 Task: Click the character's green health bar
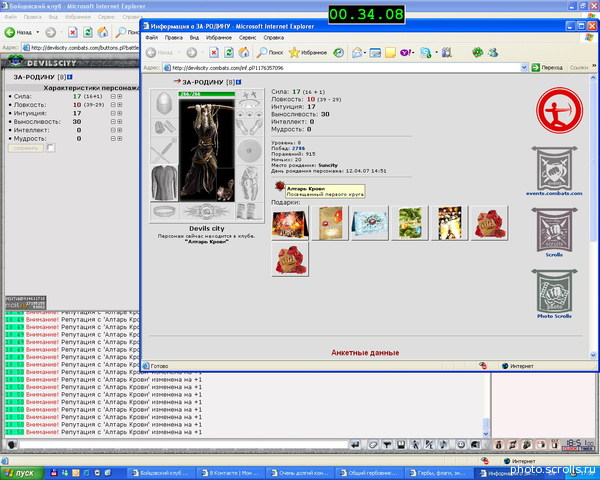pos(207,94)
